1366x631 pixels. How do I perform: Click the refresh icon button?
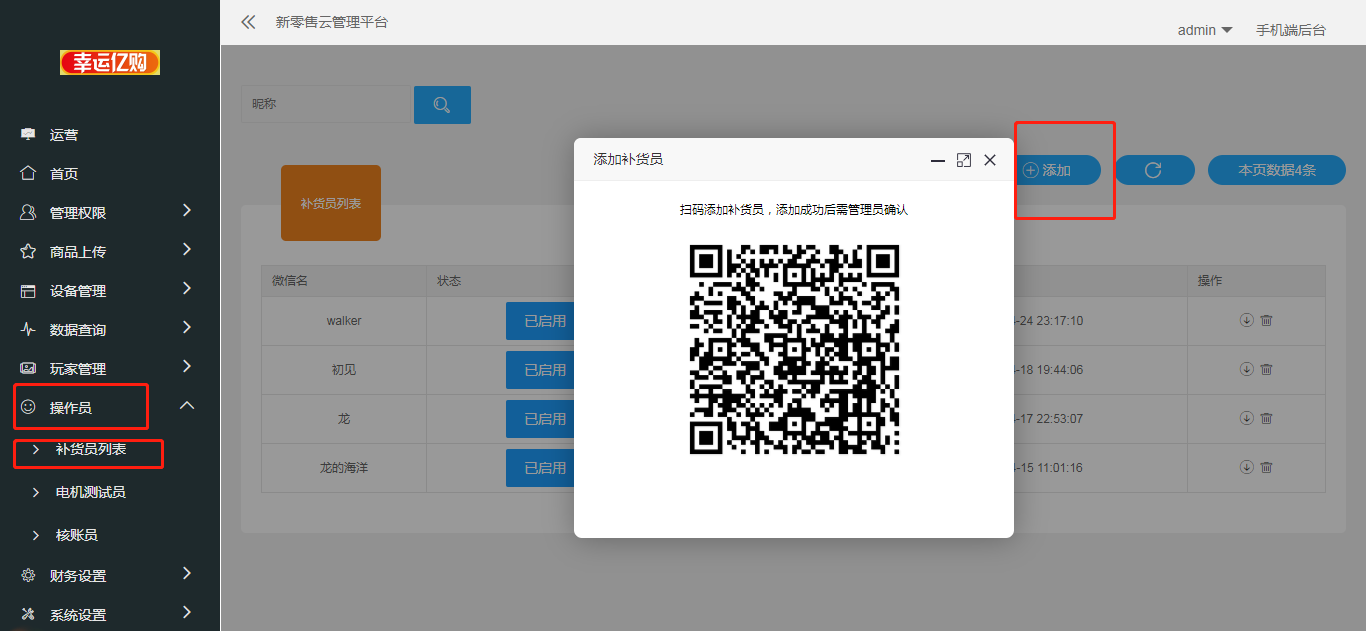tap(1154, 170)
